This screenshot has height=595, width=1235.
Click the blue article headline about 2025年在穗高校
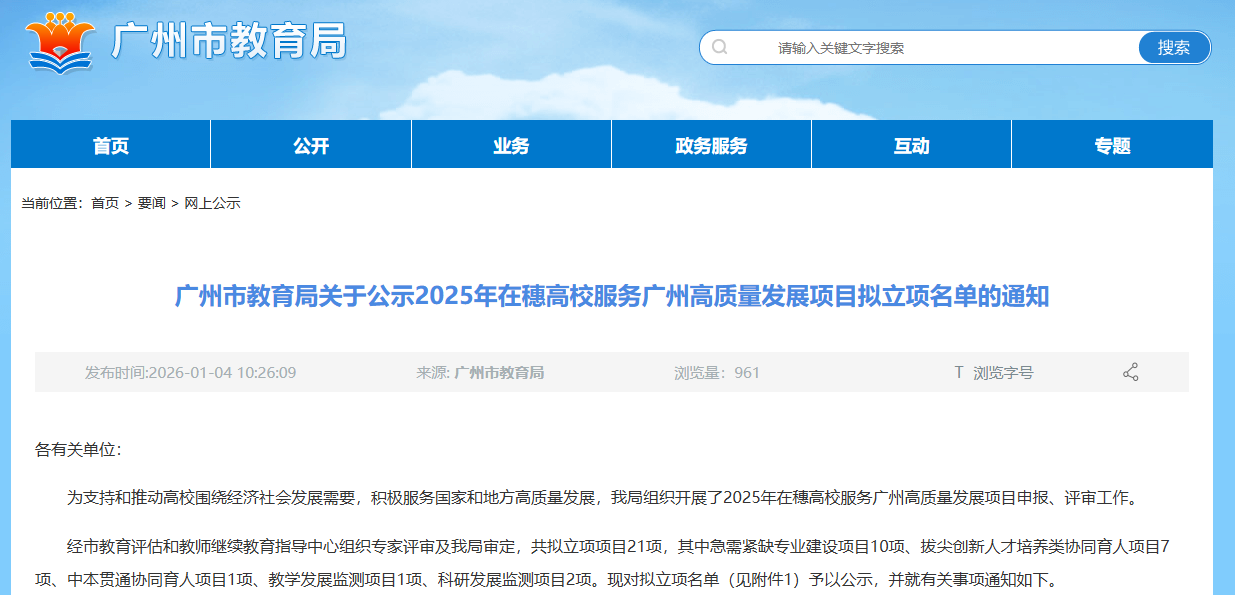coord(612,297)
